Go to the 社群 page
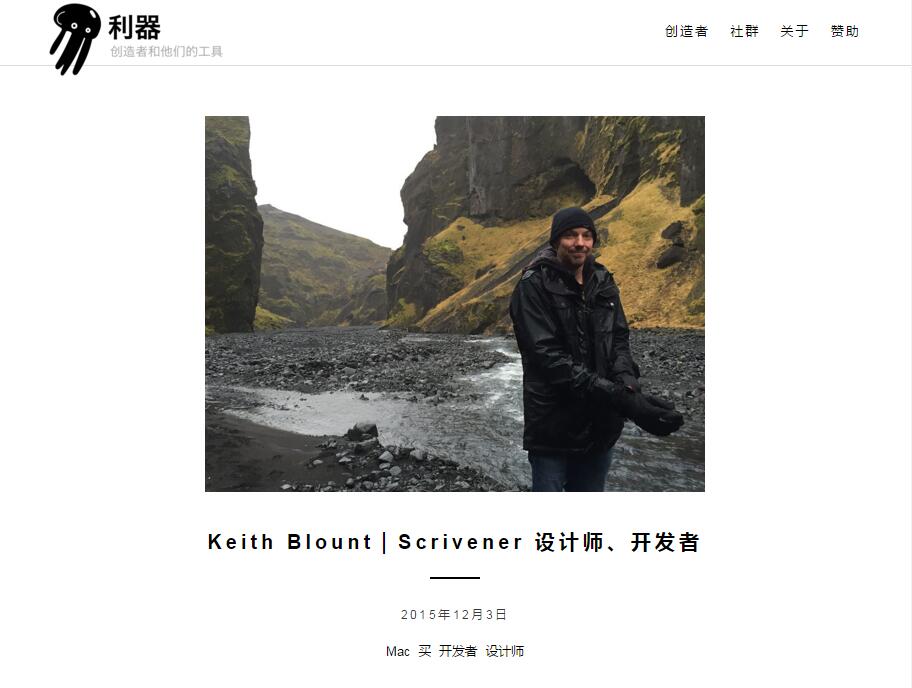Viewport: 912px width, 688px height. tap(744, 31)
